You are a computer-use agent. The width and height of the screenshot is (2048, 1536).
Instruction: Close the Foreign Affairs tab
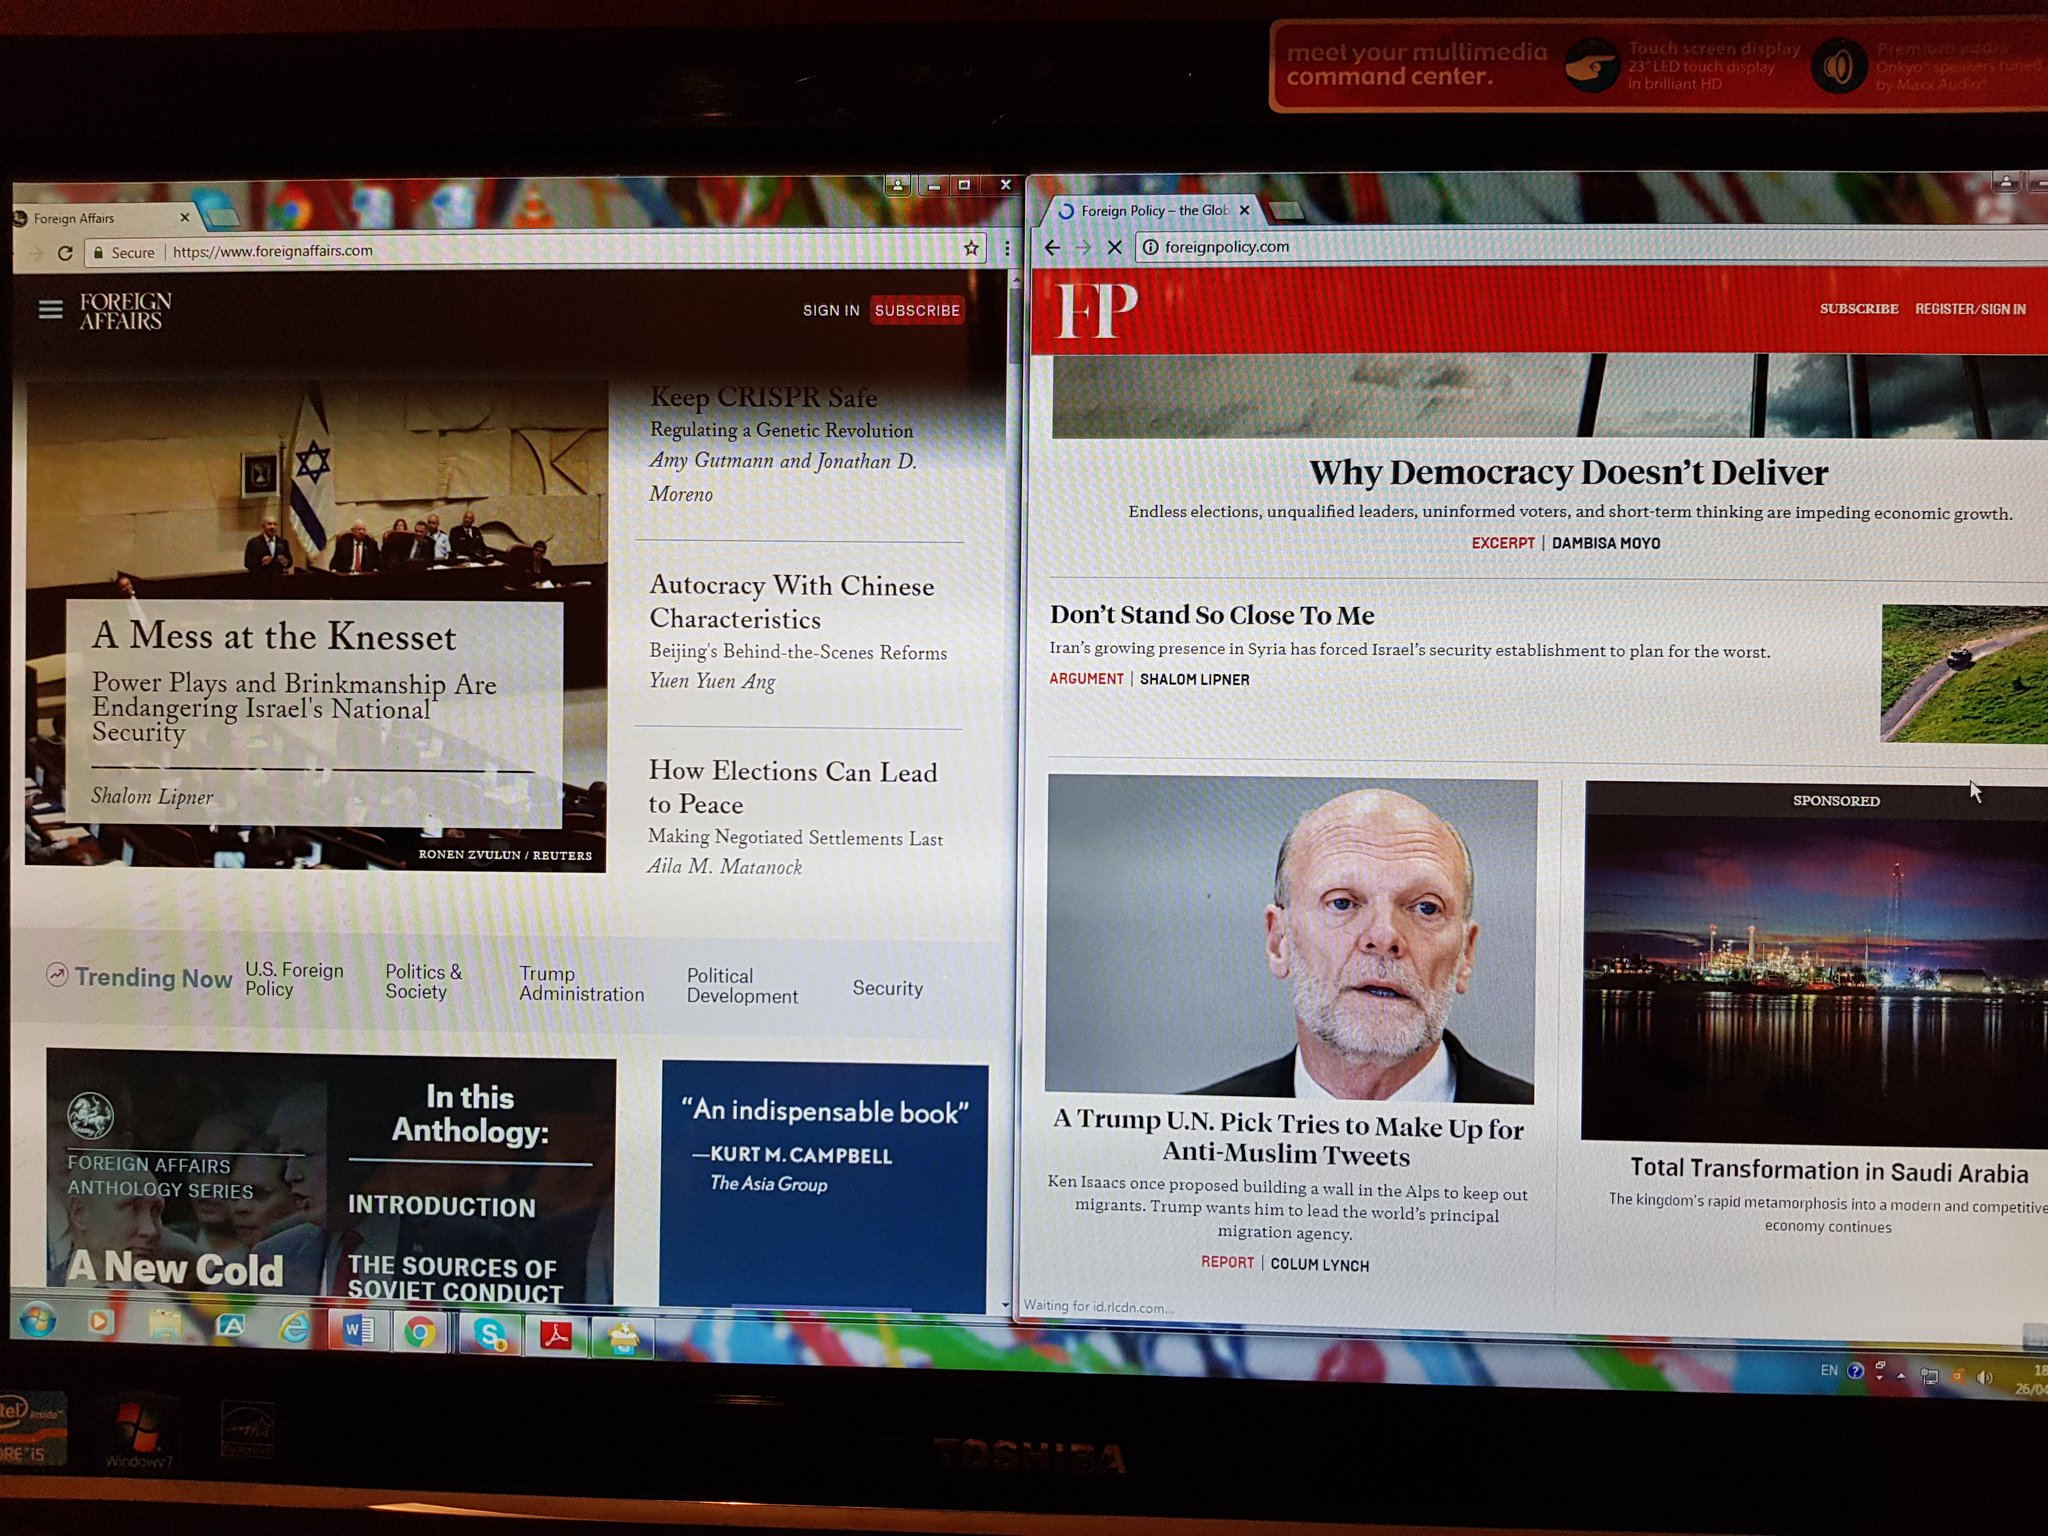(184, 217)
